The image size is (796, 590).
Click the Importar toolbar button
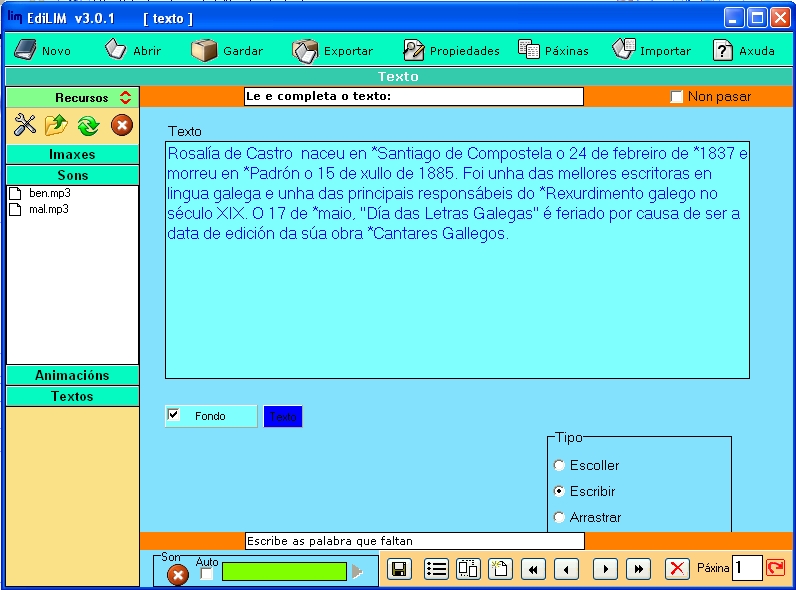[x=651, y=51]
